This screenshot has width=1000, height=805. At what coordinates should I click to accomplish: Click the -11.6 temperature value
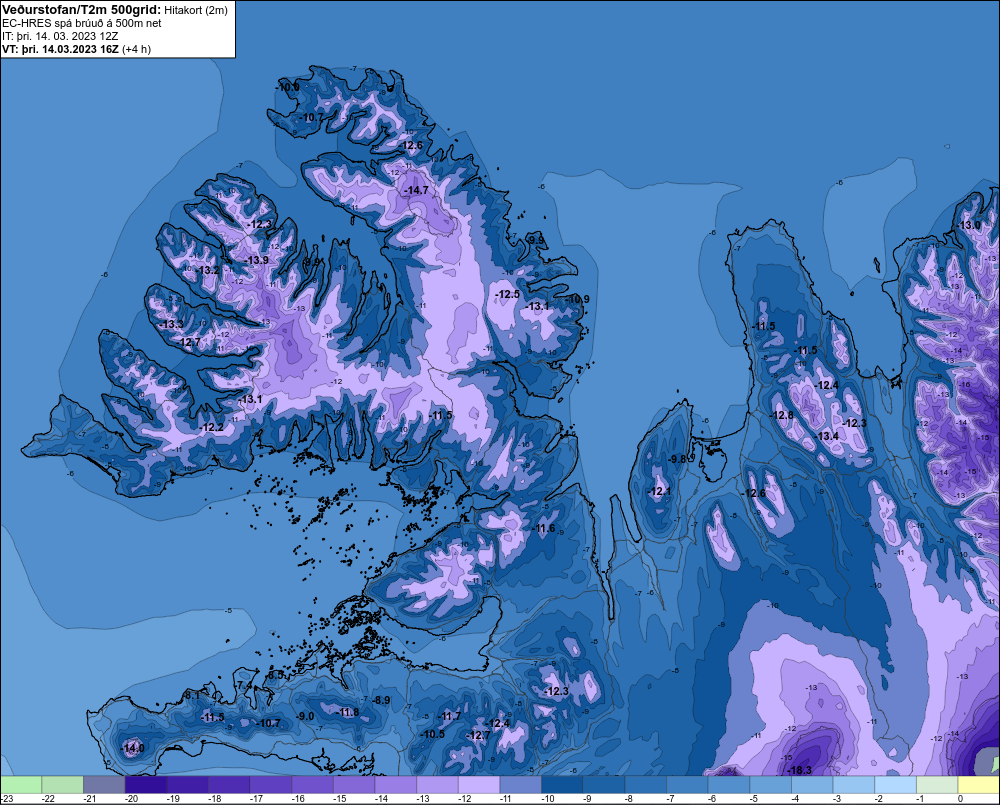click(x=544, y=528)
